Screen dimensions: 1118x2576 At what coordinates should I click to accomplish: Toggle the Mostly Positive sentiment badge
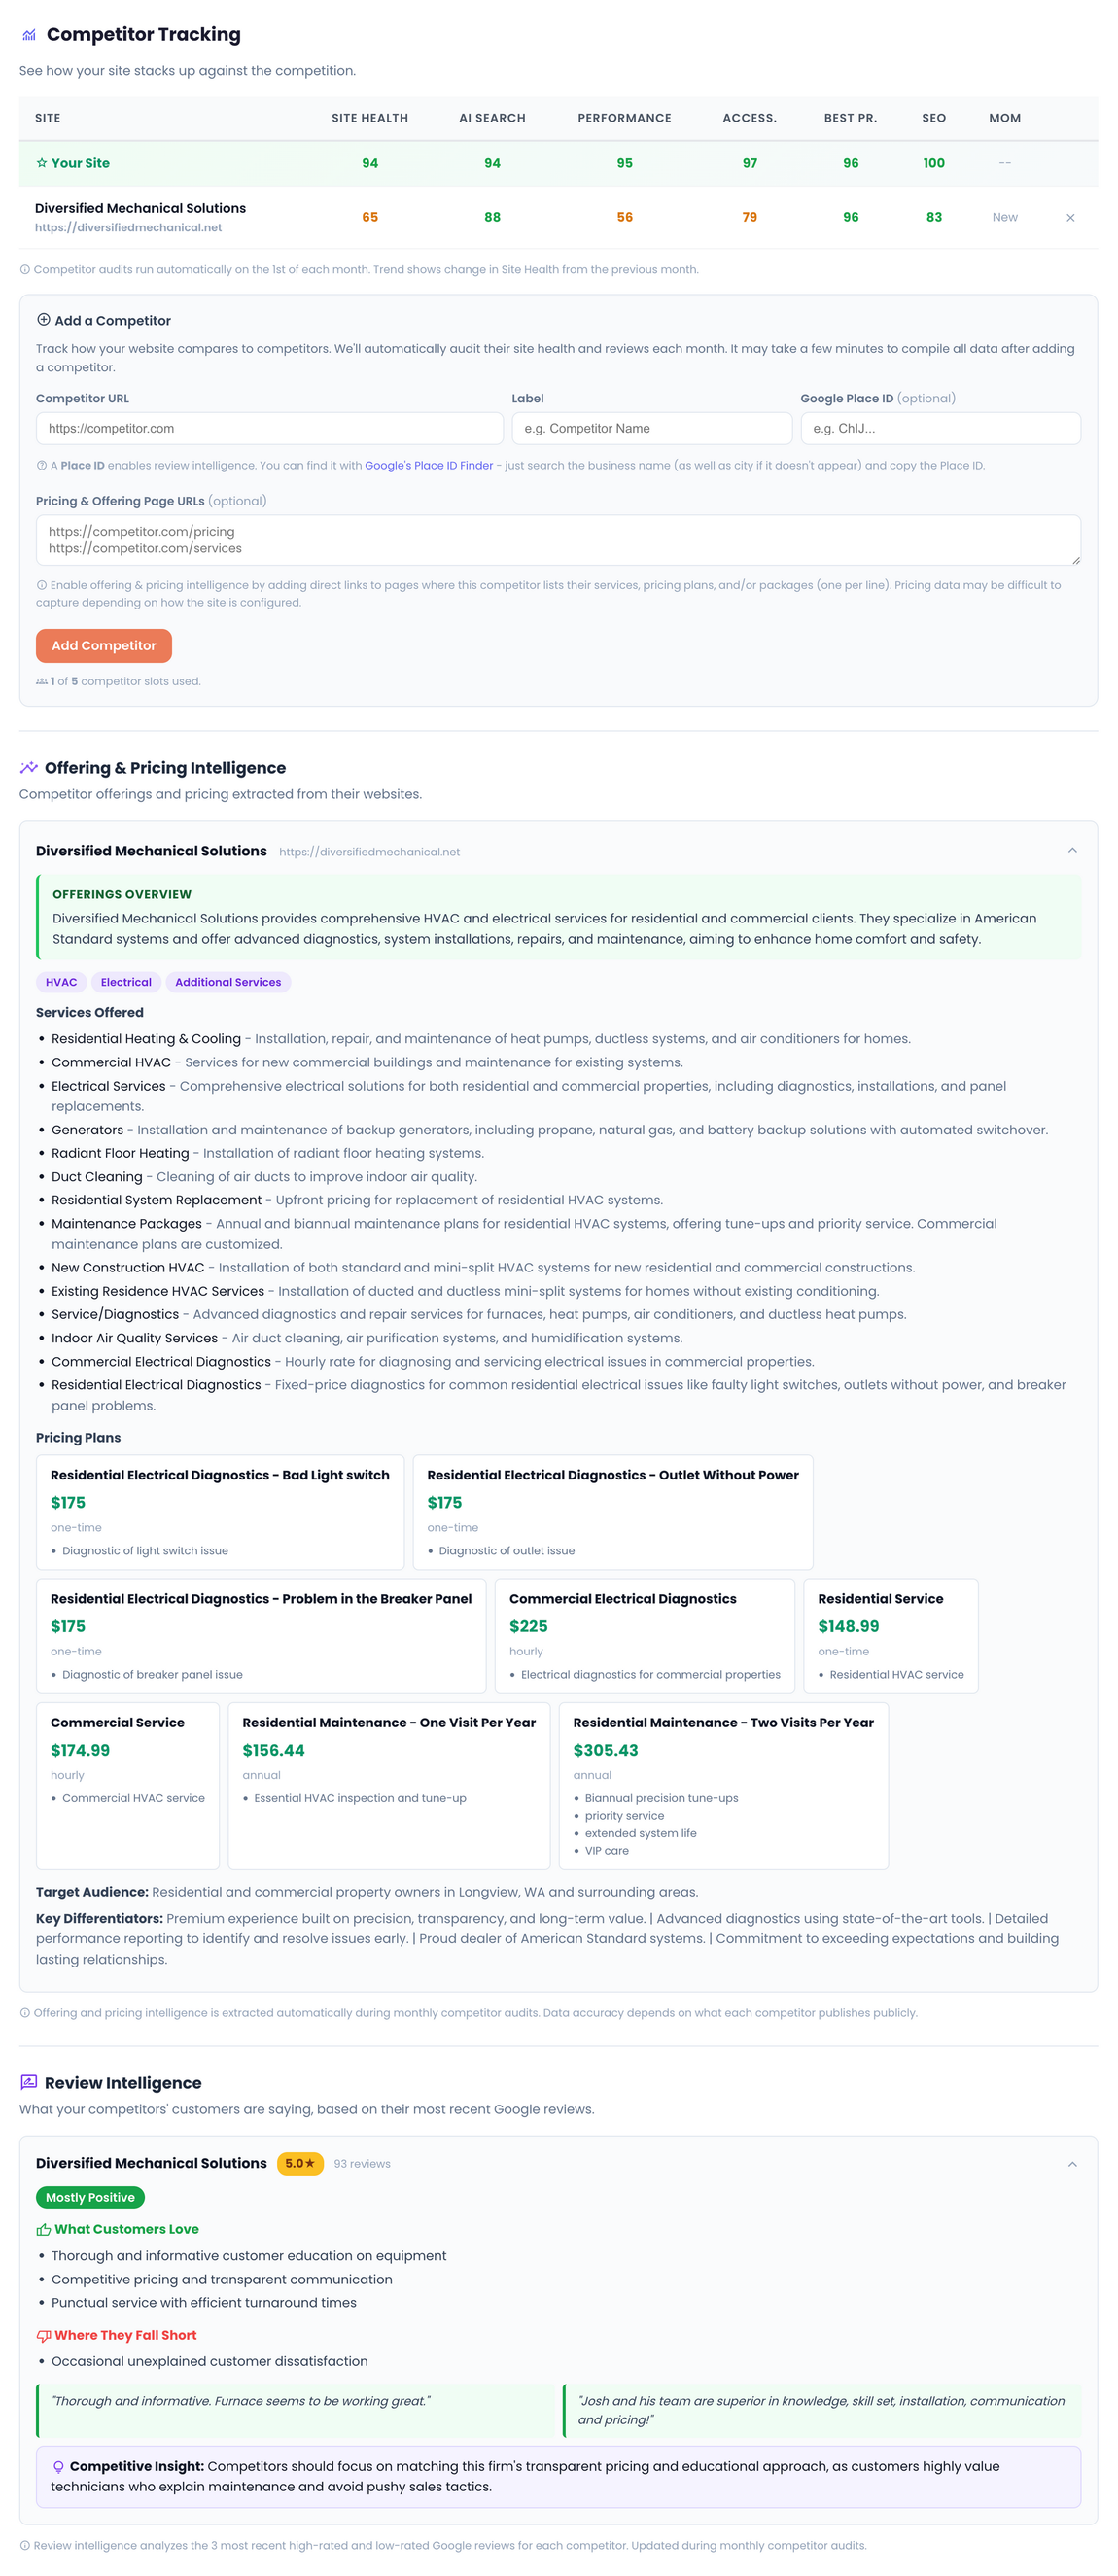pyautogui.click(x=90, y=2197)
